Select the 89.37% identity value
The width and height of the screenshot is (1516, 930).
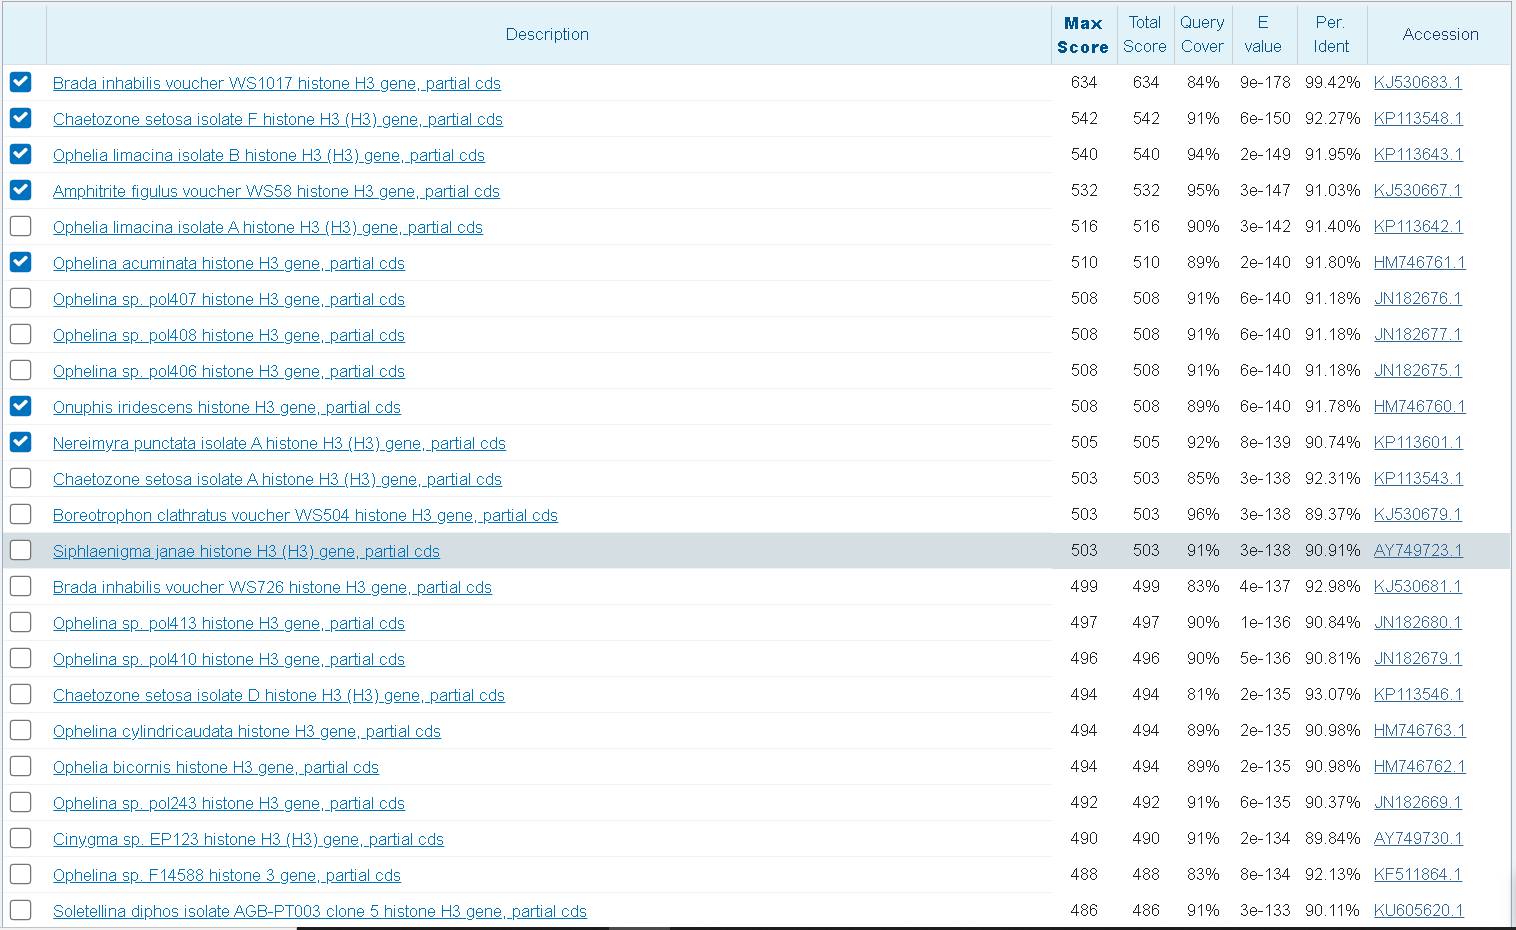1332,514
